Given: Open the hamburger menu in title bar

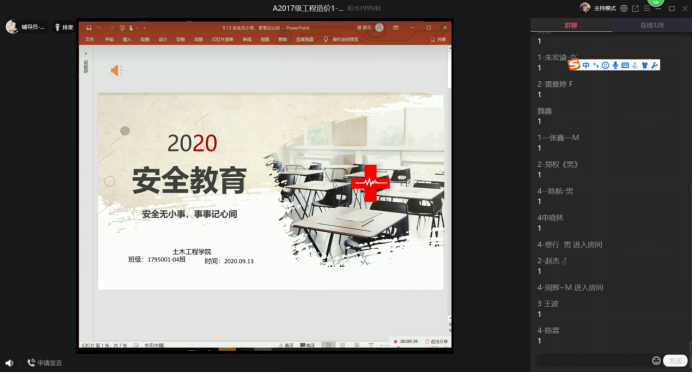Looking at the screenshot, I should coord(647,8).
